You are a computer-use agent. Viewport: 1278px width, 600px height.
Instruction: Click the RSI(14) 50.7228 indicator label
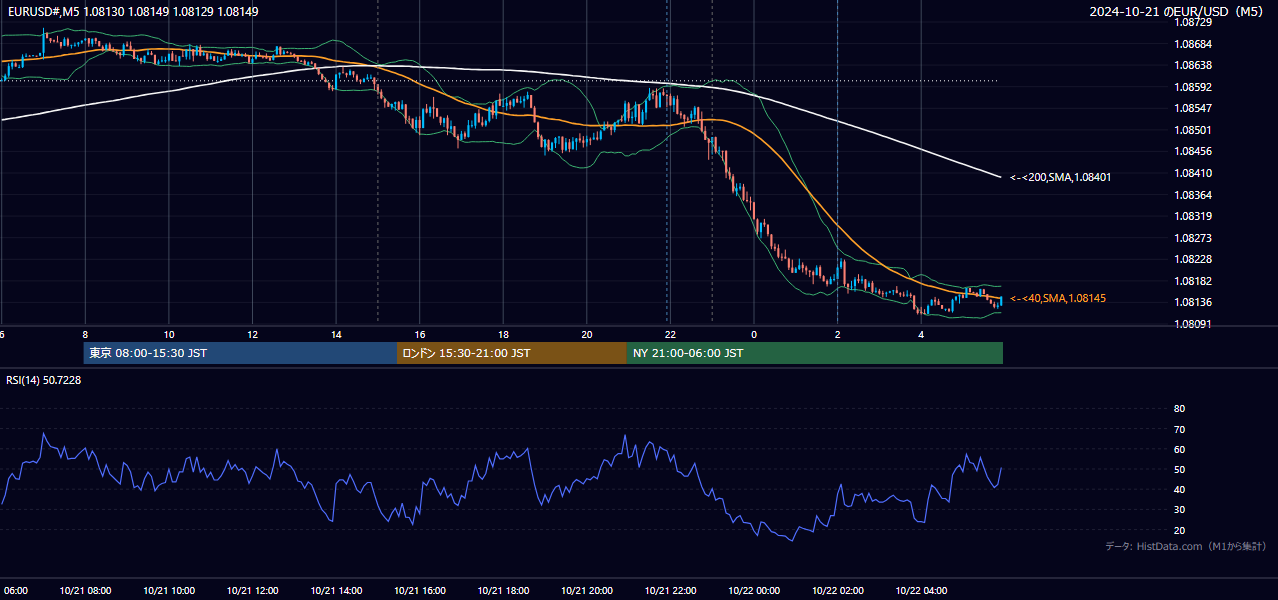tap(43, 380)
